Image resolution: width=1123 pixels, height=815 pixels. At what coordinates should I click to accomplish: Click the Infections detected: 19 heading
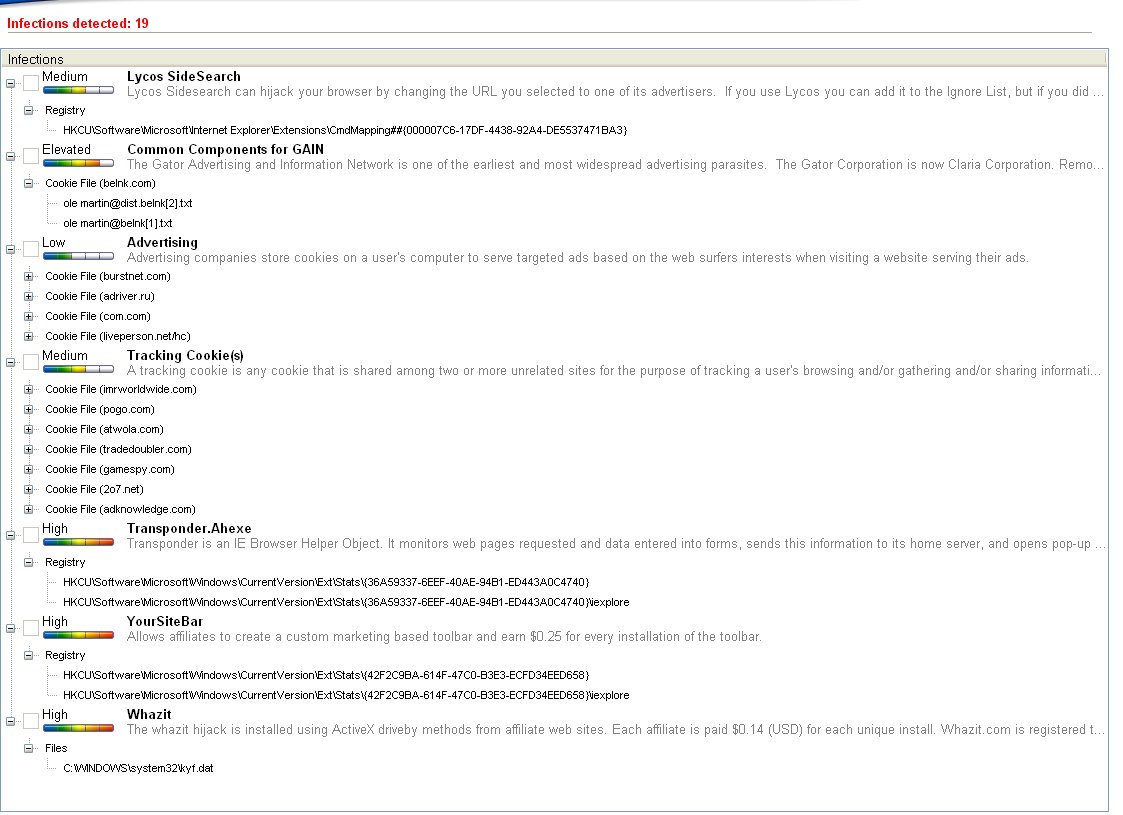click(x=77, y=24)
